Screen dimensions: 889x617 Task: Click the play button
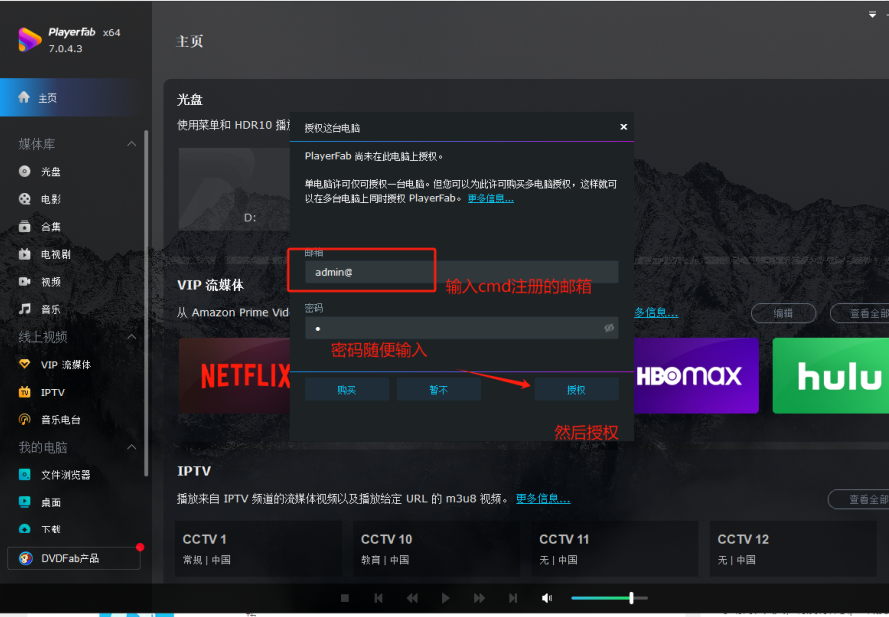[x=446, y=598]
